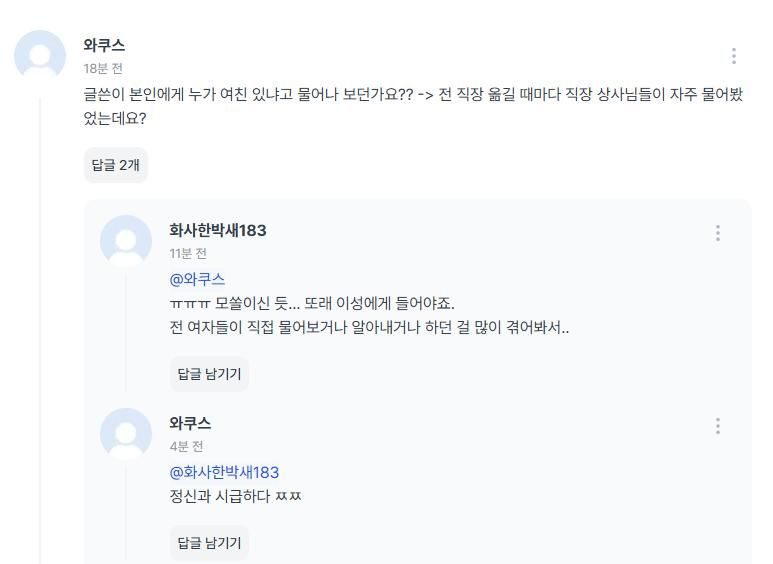The image size is (773, 564).
Task: Collapse the 답글 2개 replies
Action: [116, 165]
